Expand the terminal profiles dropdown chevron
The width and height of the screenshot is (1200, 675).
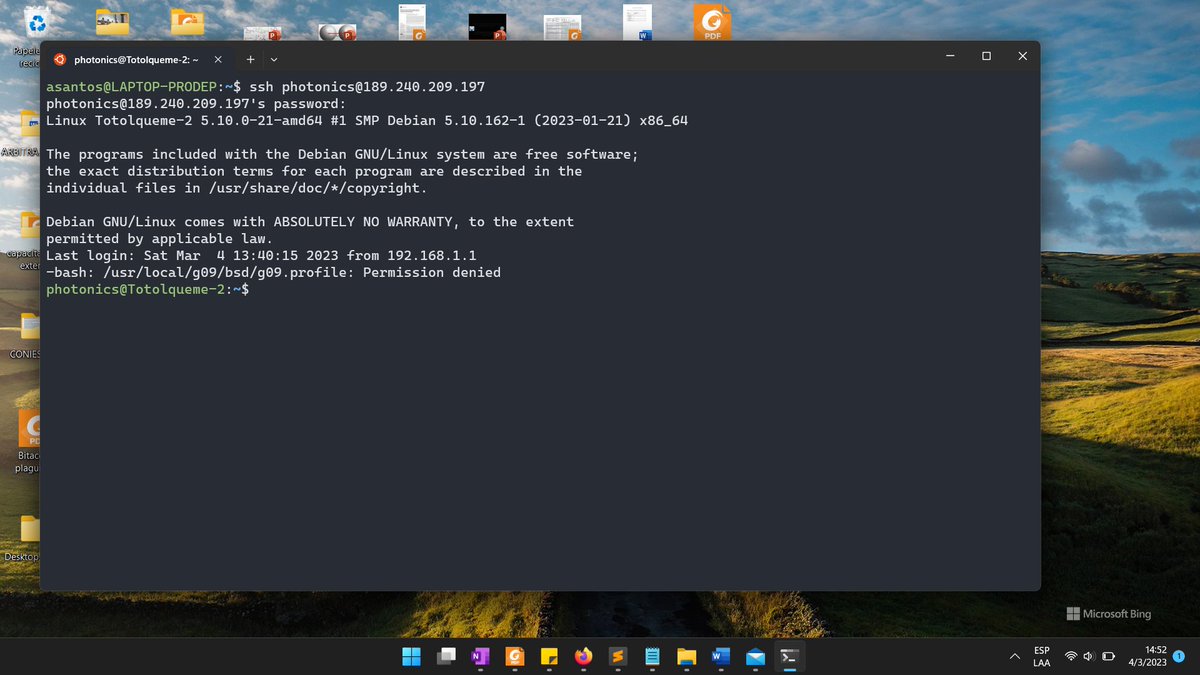(x=274, y=59)
